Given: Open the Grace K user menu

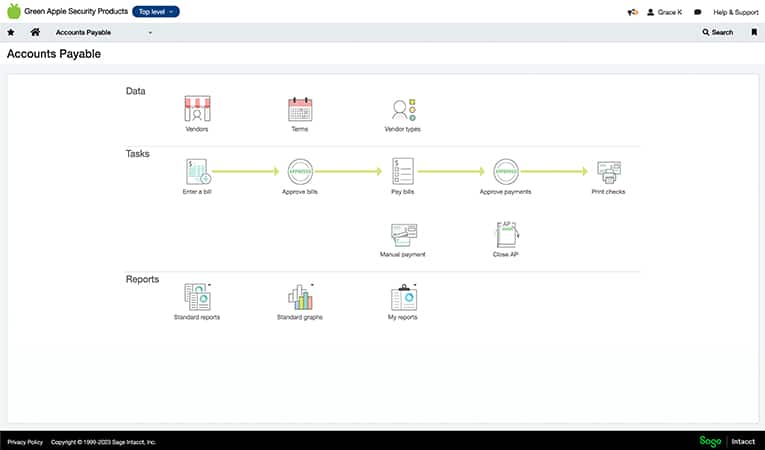Looking at the screenshot, I should coord(664,12).
